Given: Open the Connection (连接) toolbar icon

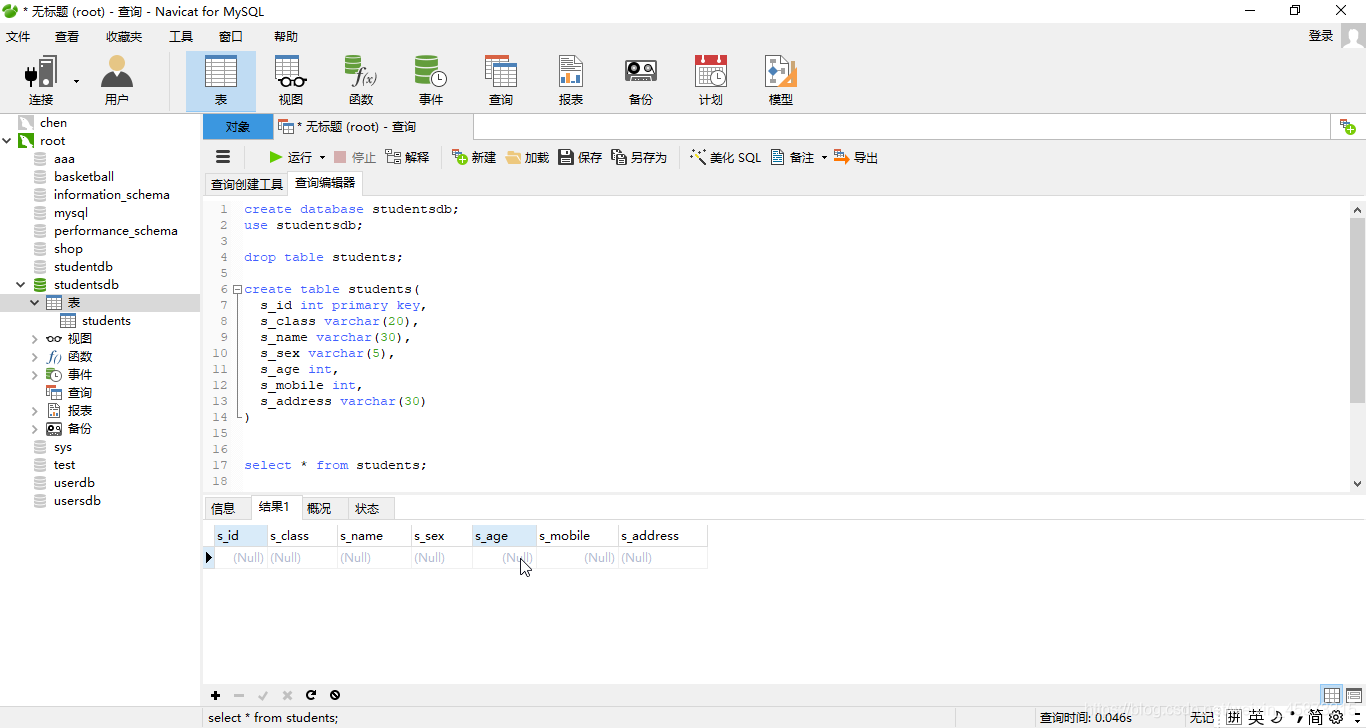Looking at the screenshot, I should [x=41, y=81].
